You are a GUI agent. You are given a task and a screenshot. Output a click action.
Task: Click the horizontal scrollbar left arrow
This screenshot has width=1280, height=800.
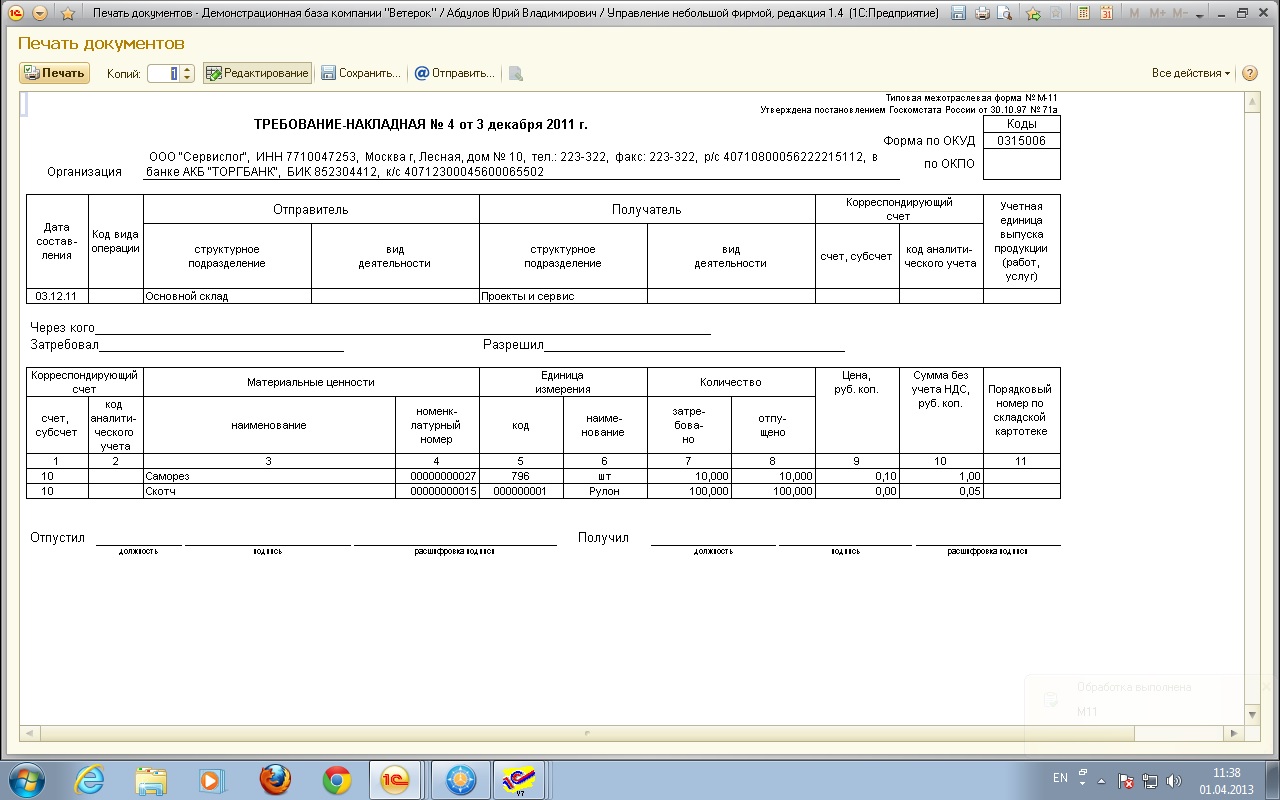tap(28, 732)
